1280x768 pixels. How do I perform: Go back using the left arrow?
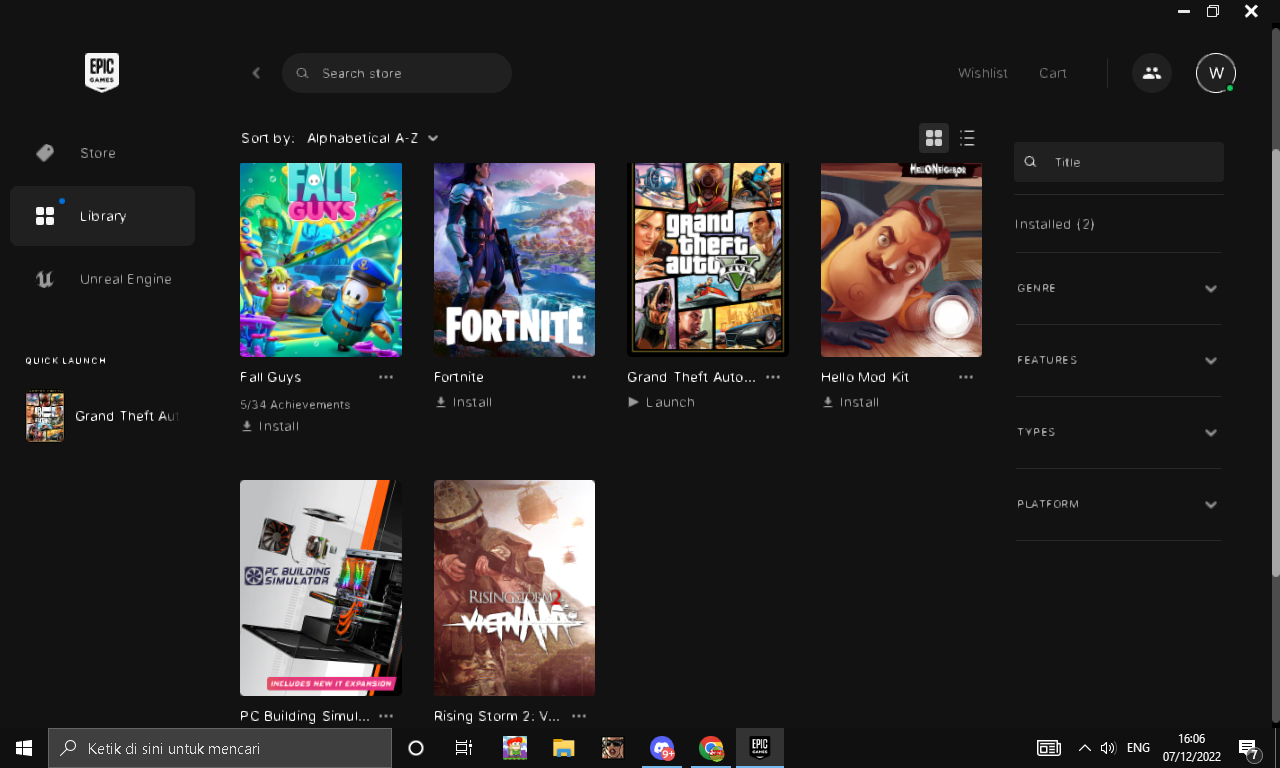(x=256, y=73)
